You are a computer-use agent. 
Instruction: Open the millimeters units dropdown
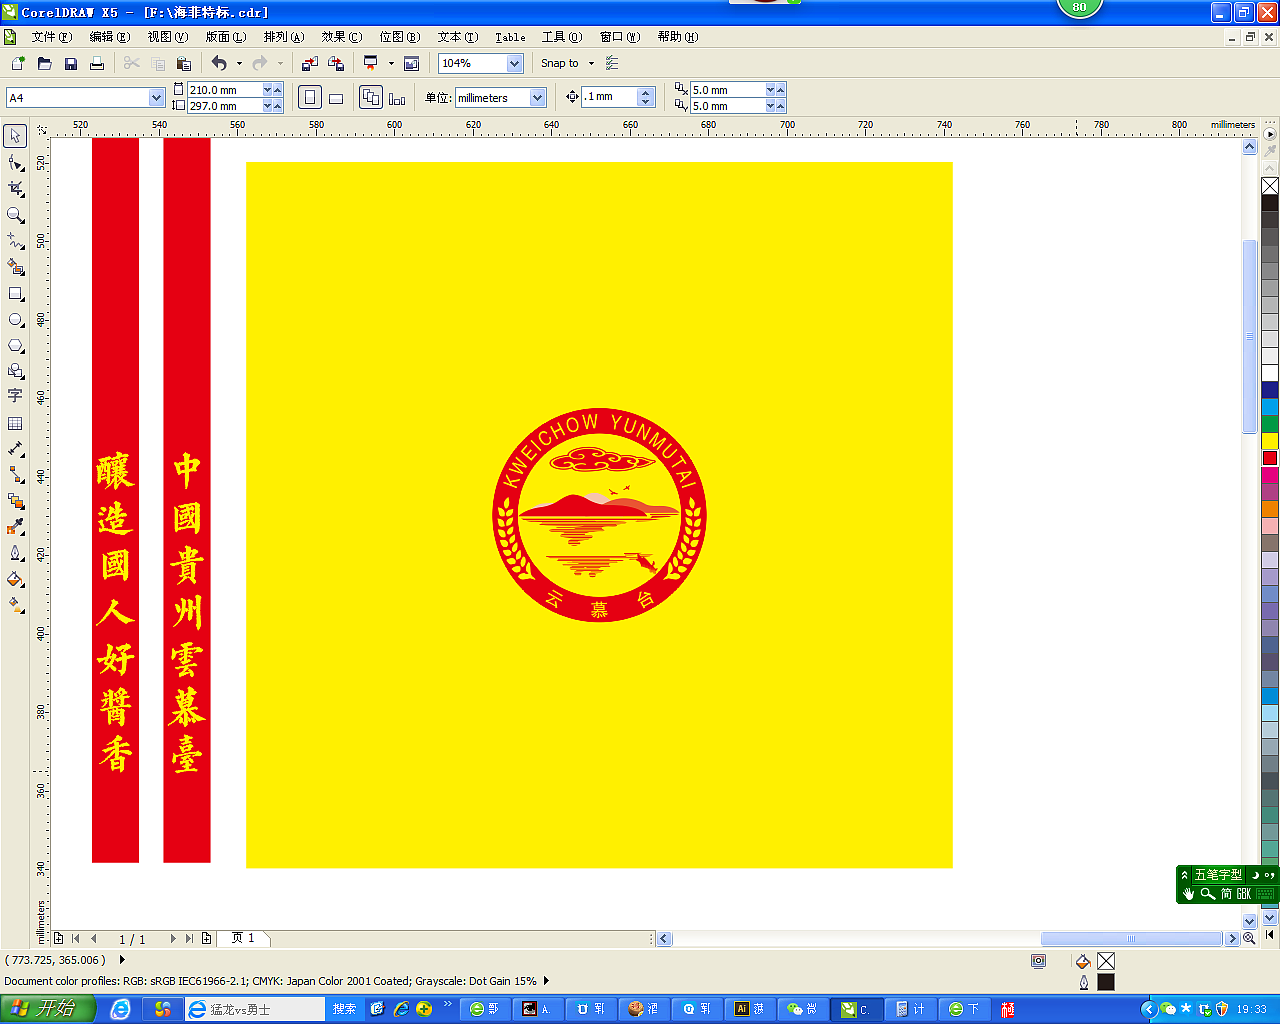coord(537,97)
